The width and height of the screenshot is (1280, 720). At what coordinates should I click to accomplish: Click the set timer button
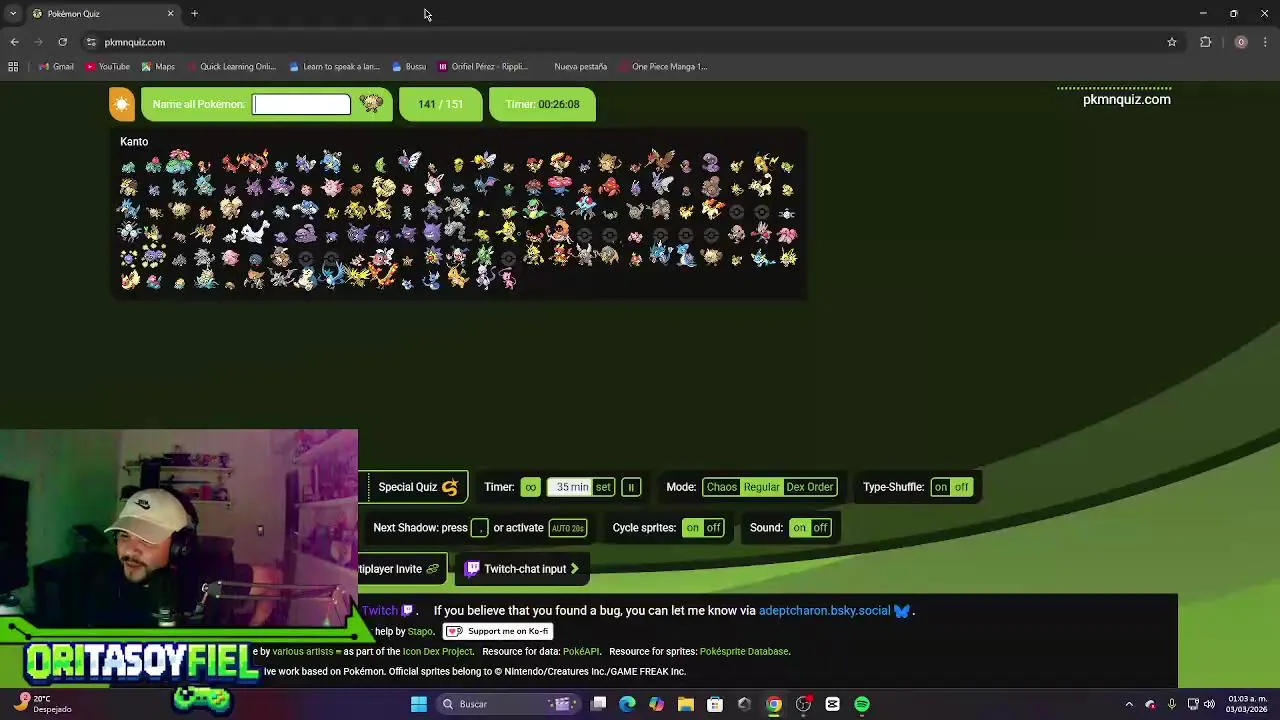pos(603,487)
